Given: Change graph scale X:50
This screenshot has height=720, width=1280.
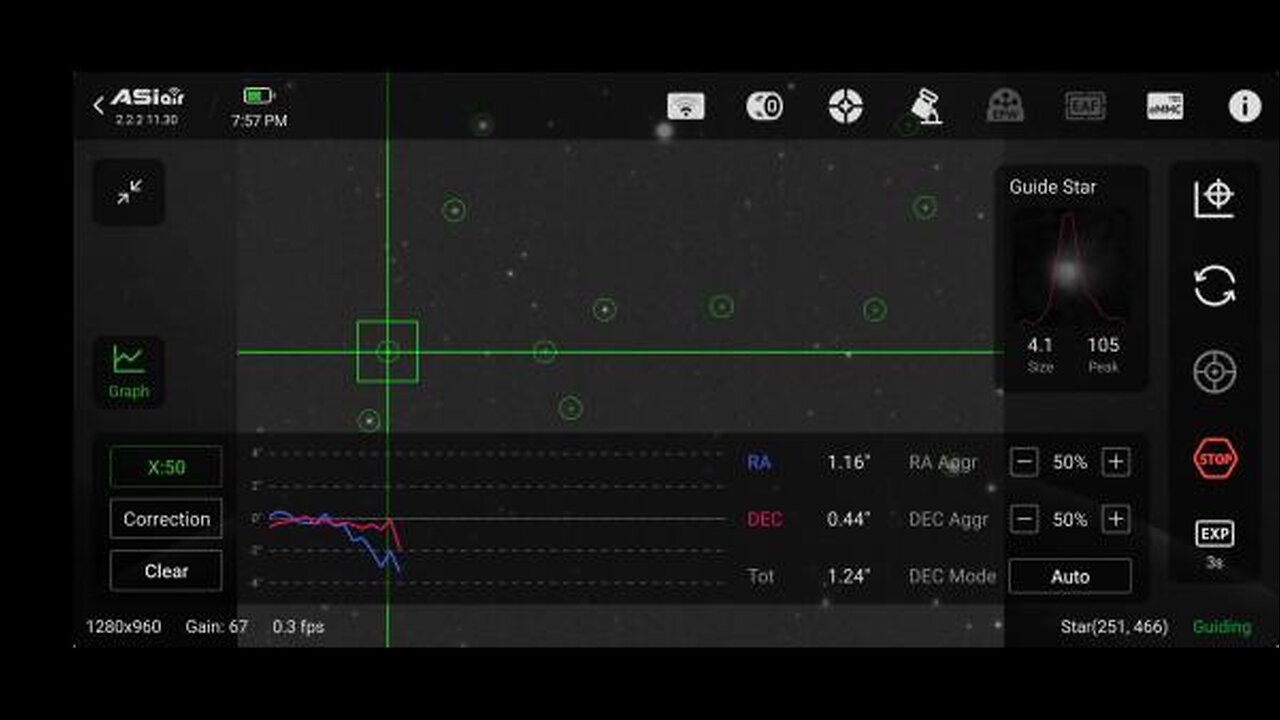Looking at the screenshot, I should point(166,467).
